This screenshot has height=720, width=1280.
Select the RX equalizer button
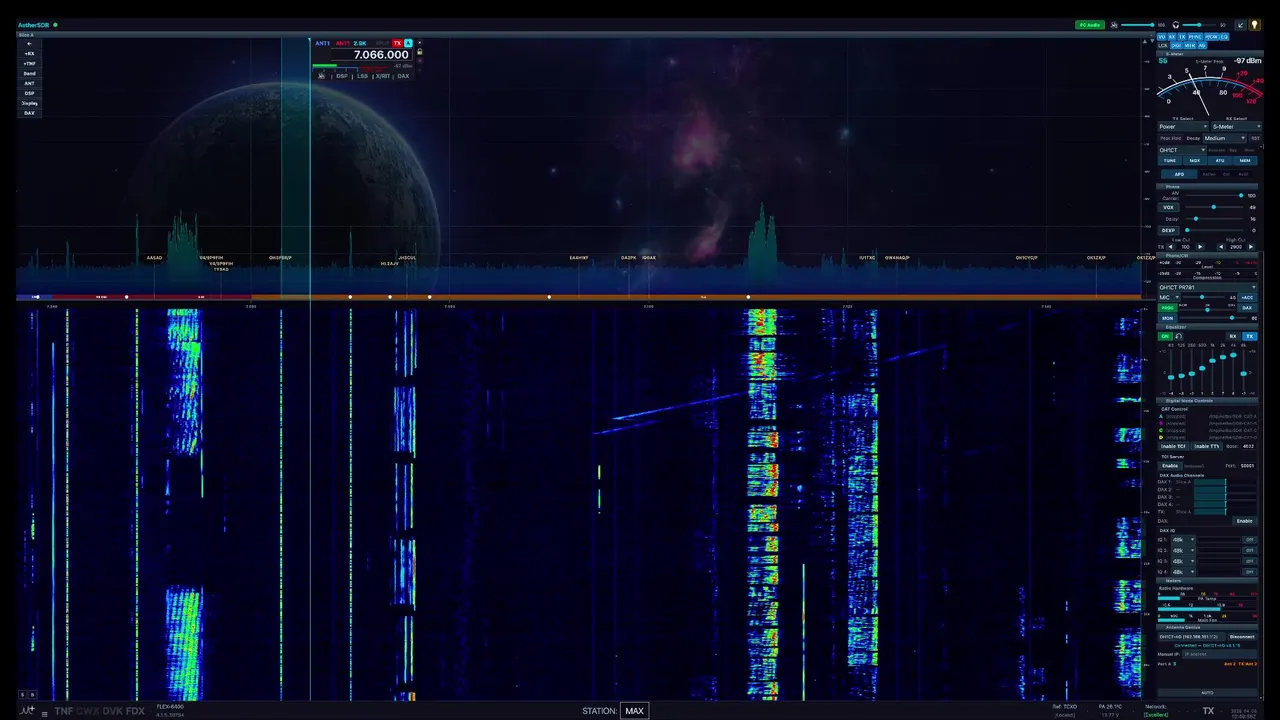point(1233,336)
